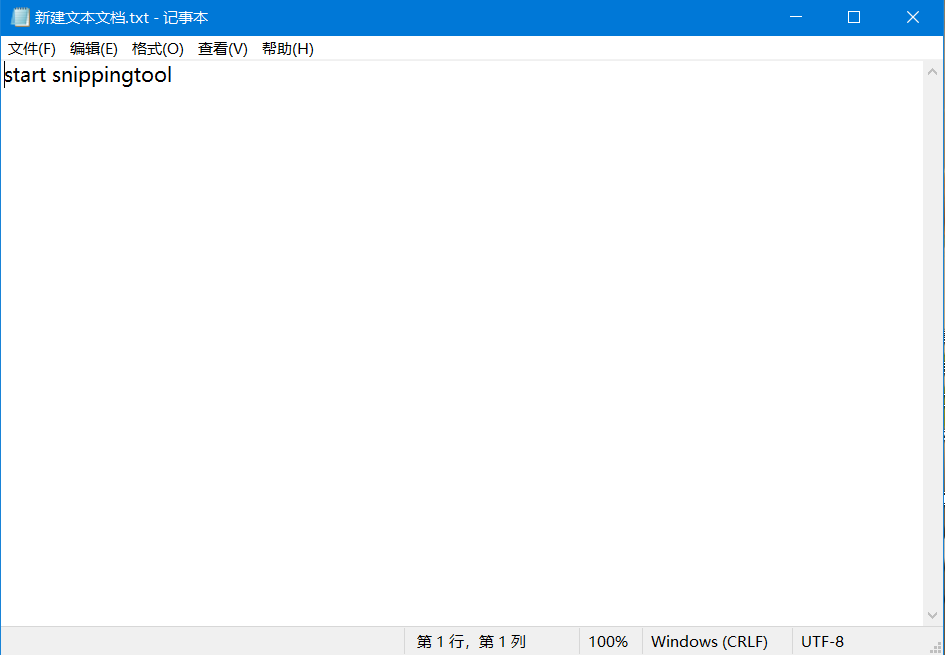Viewport: 945px width, 655px height.
Task: Click the UTF-8 encoding status entry
Action: click(823, 642)
